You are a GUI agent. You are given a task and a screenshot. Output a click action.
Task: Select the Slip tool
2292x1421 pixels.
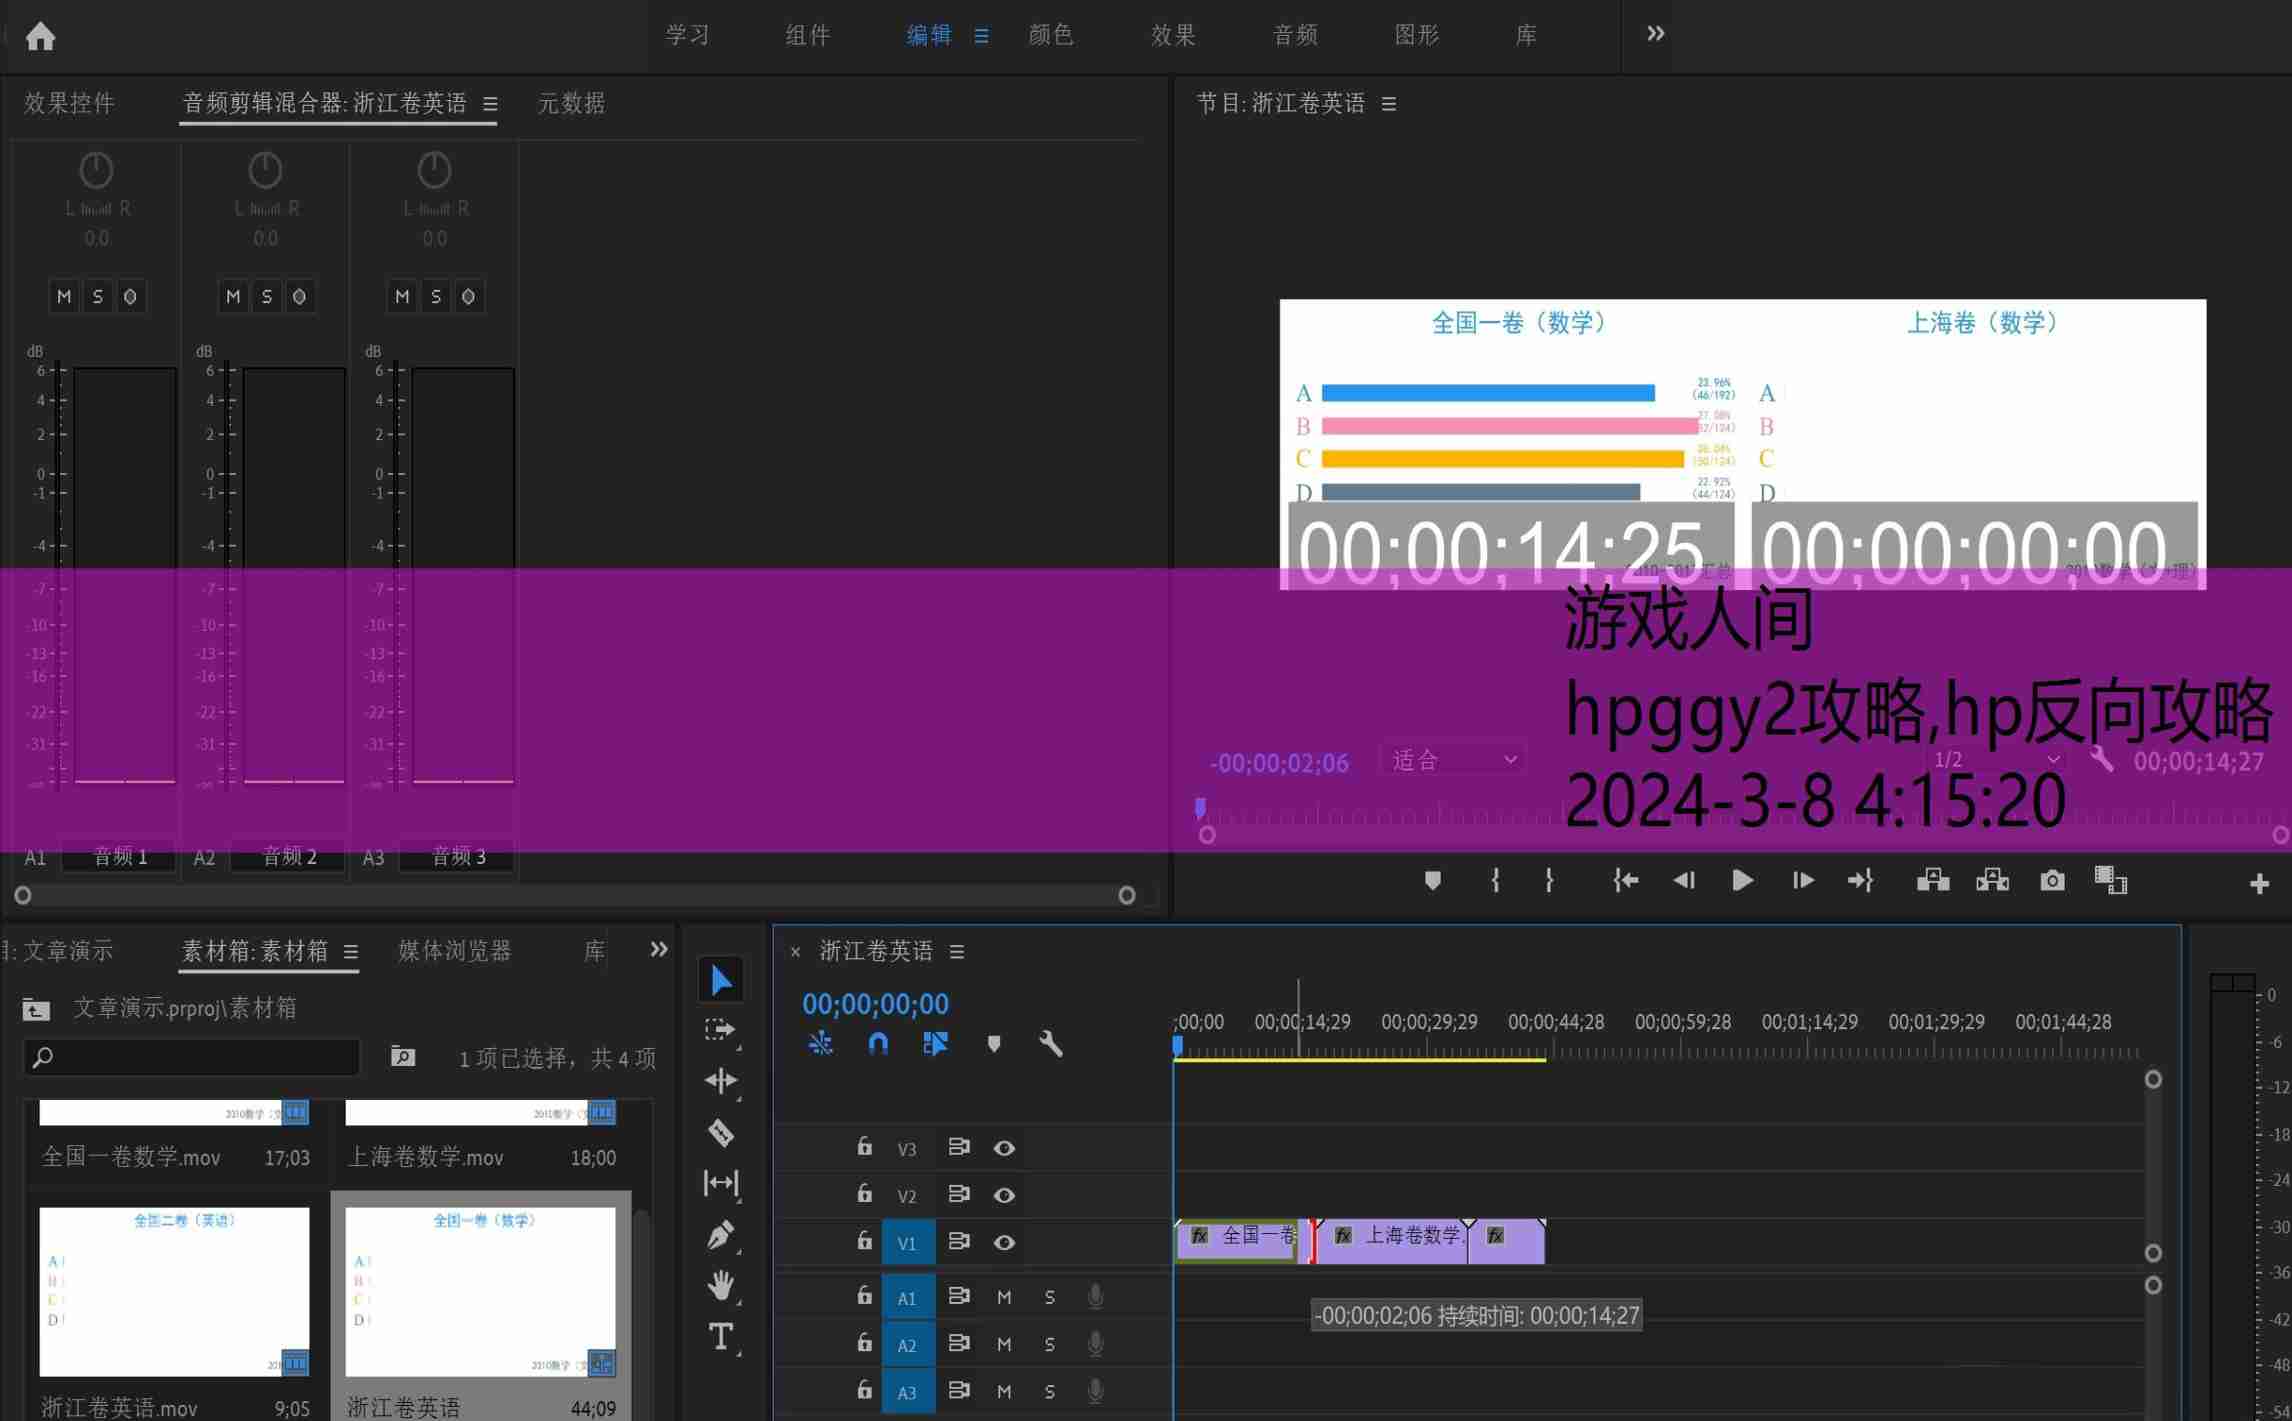[721, 1183]
